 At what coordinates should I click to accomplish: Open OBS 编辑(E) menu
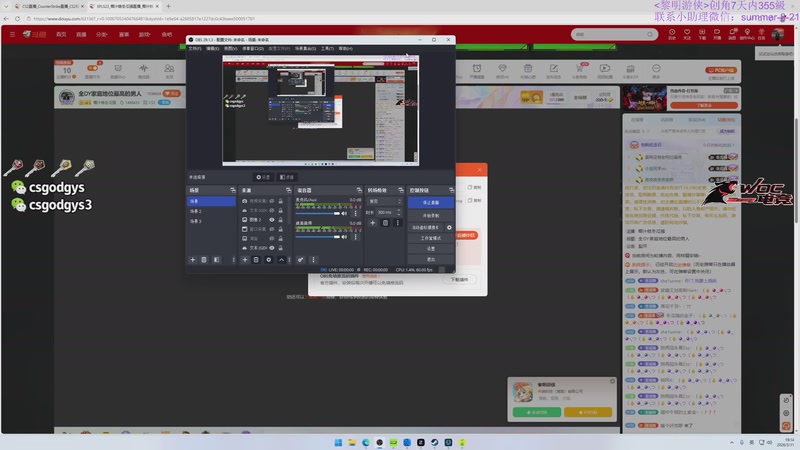click(x=212, y=48)
